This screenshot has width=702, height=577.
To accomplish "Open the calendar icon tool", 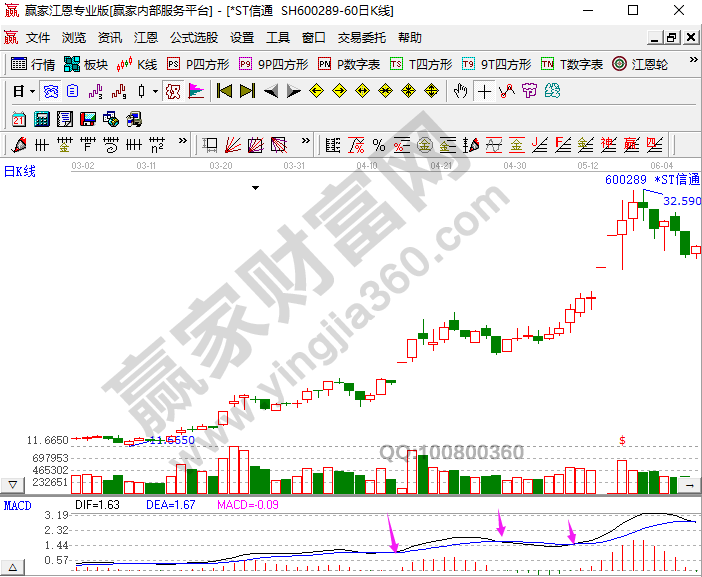I will click(x=19, y=119).
